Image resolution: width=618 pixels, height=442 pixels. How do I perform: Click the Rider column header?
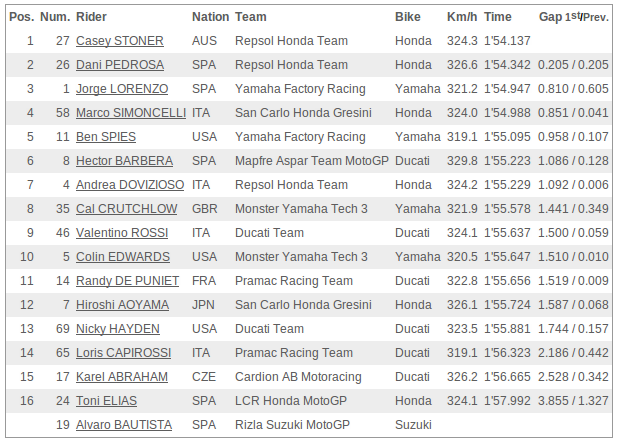point(91,17)
